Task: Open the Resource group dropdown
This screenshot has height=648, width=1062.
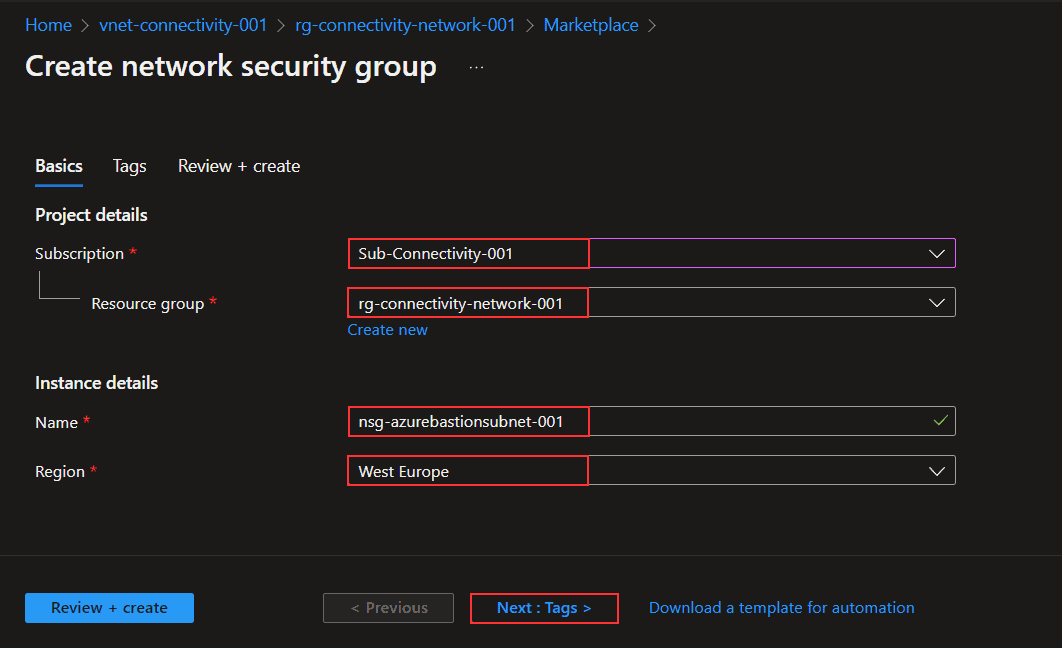Action: coord(937,301)
